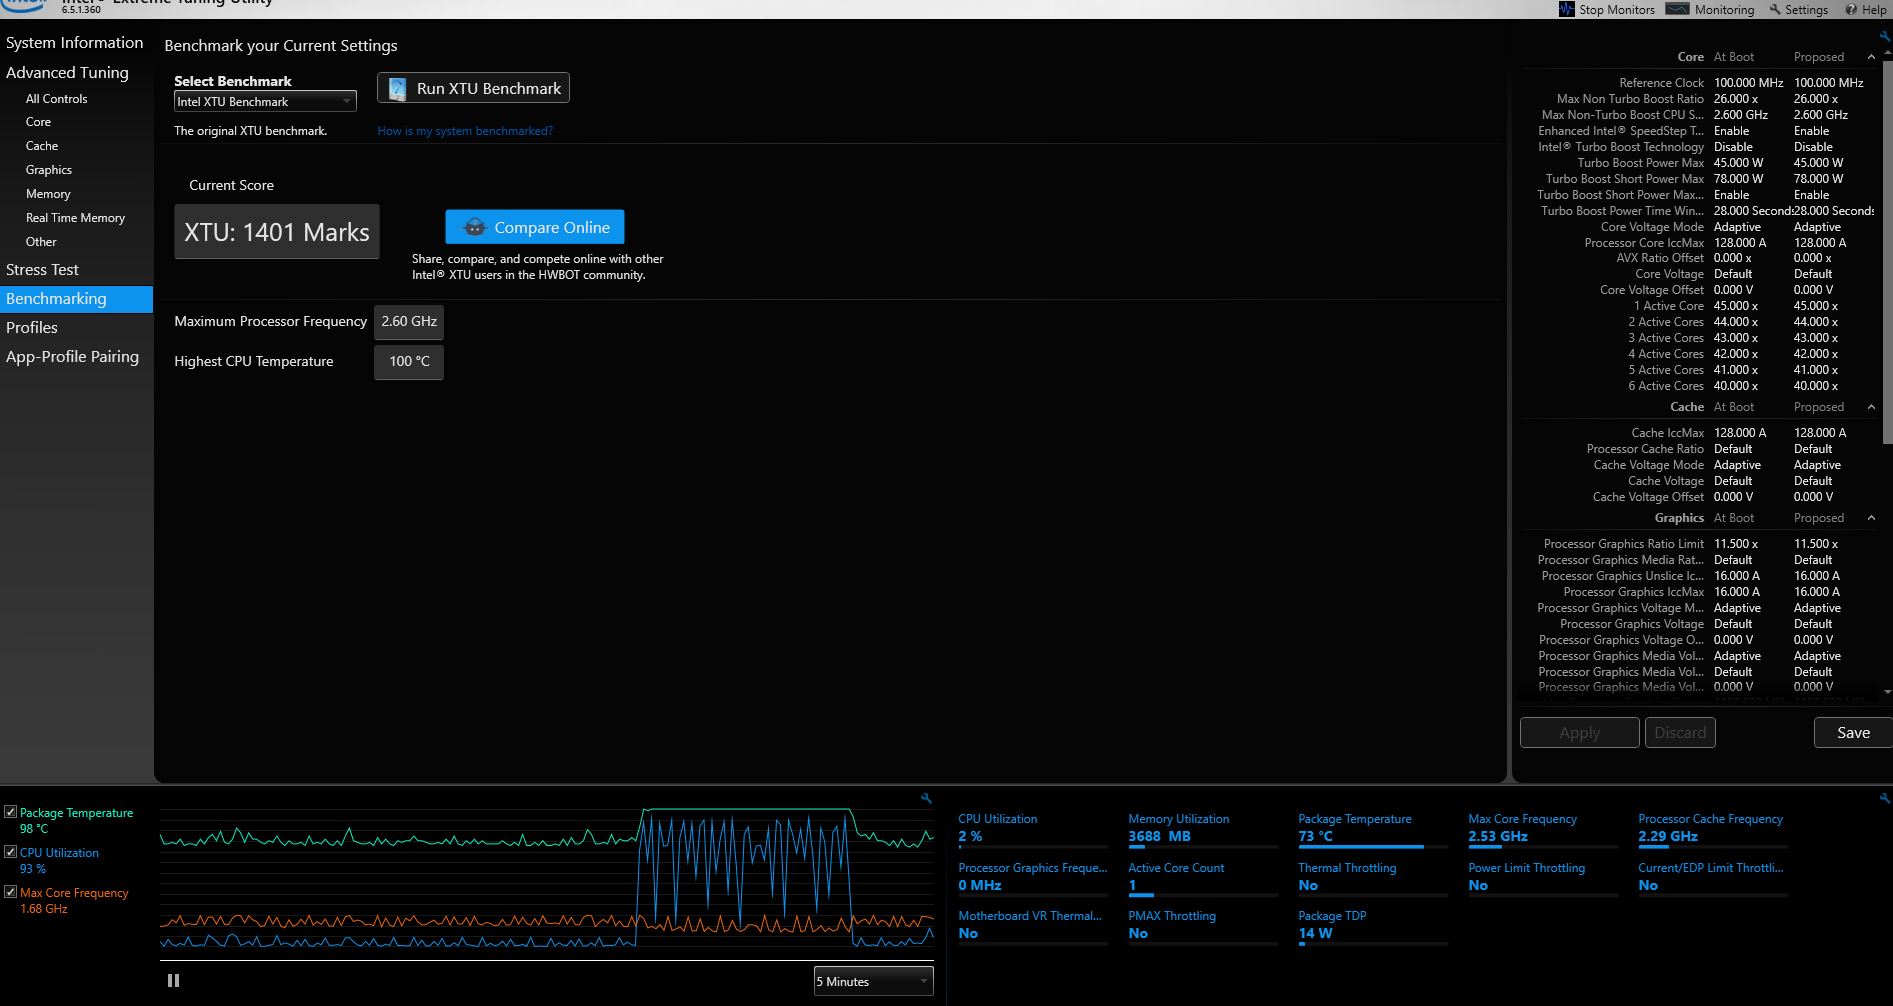Select Real Time Memory page
Screen dimensions: 1893x1006
pos(76,218)
